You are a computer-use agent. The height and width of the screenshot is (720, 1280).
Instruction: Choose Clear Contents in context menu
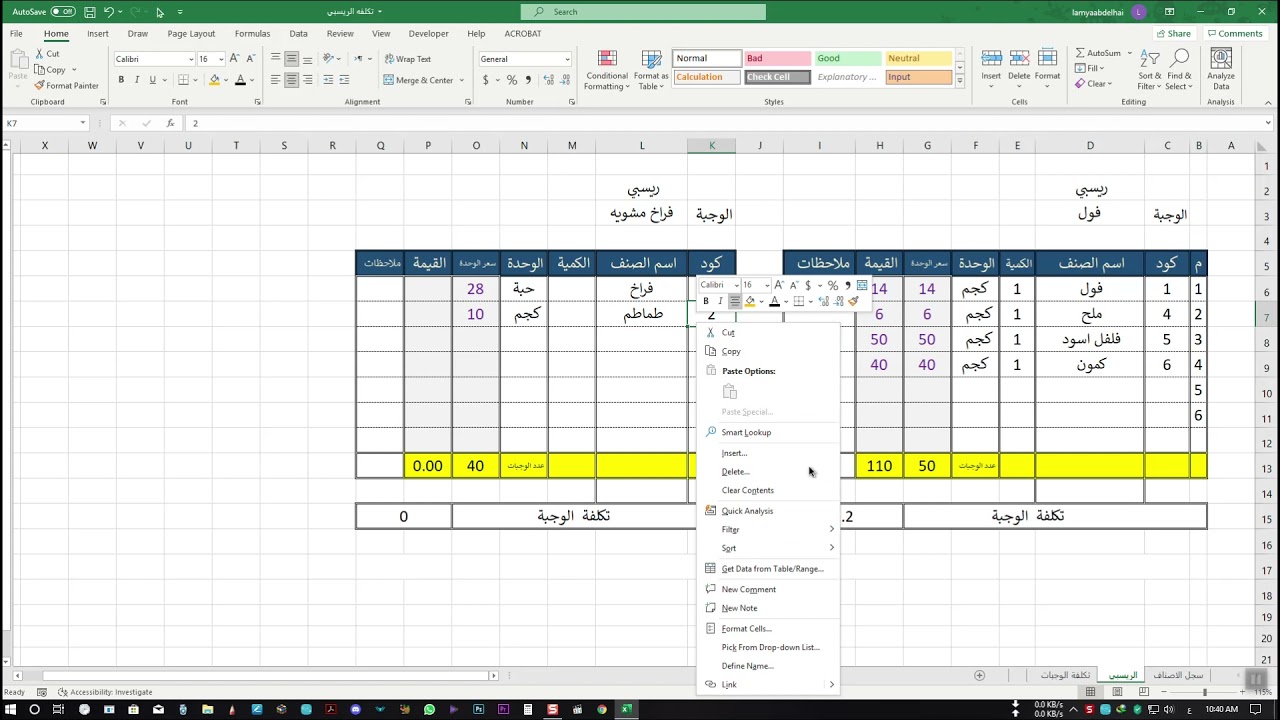click(768, 490)
